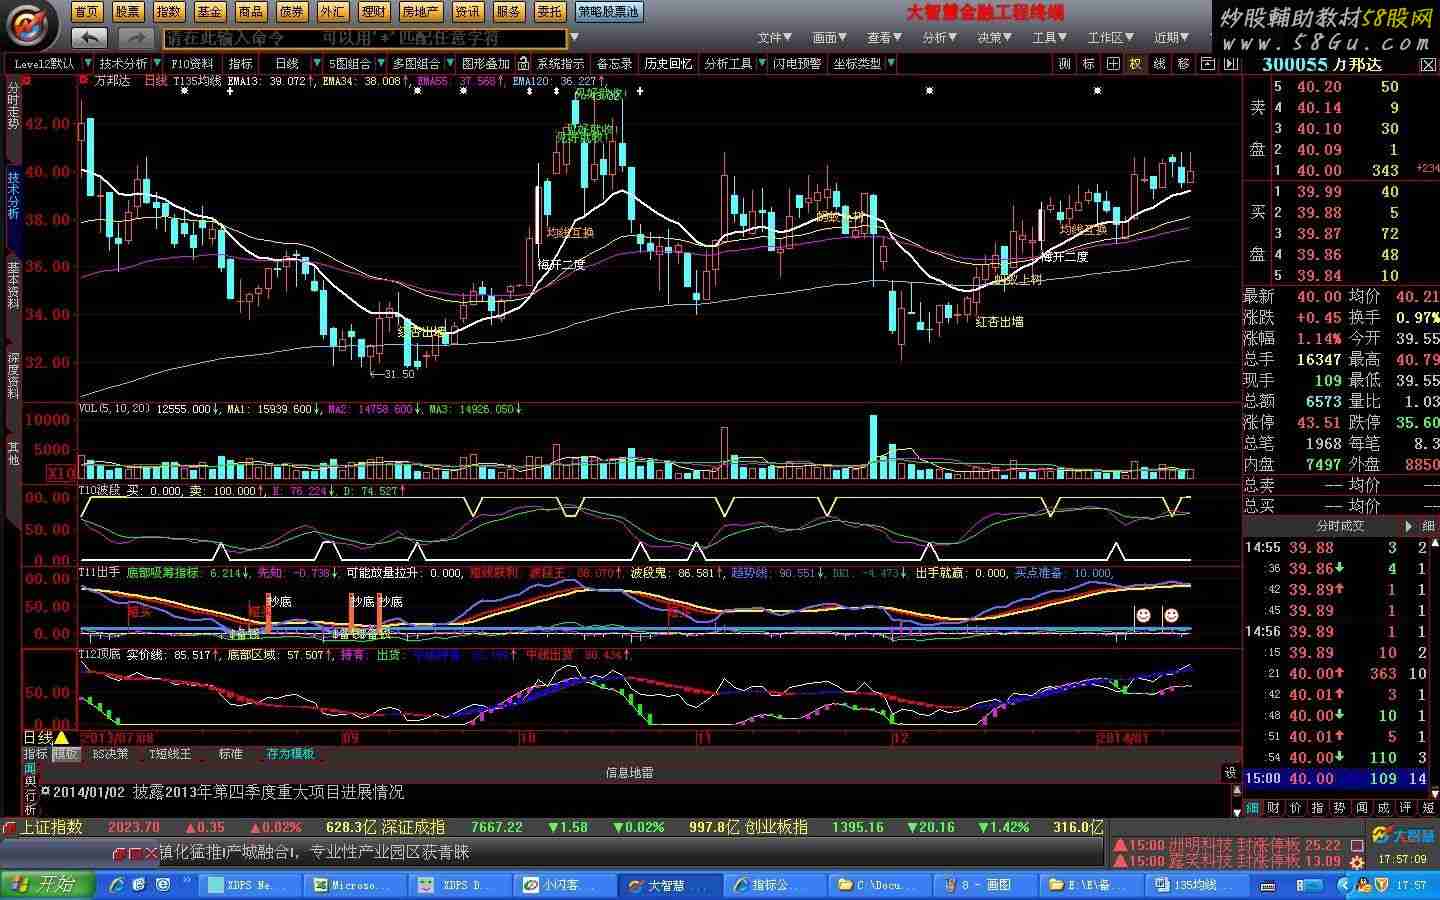
Task: Click the 价 price tab
Action: pyautogui.click(x=1296, y=807)
